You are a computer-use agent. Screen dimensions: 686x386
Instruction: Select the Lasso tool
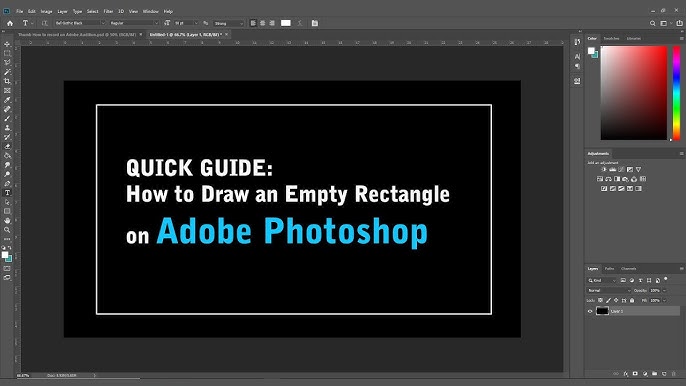tap(7, 63)
